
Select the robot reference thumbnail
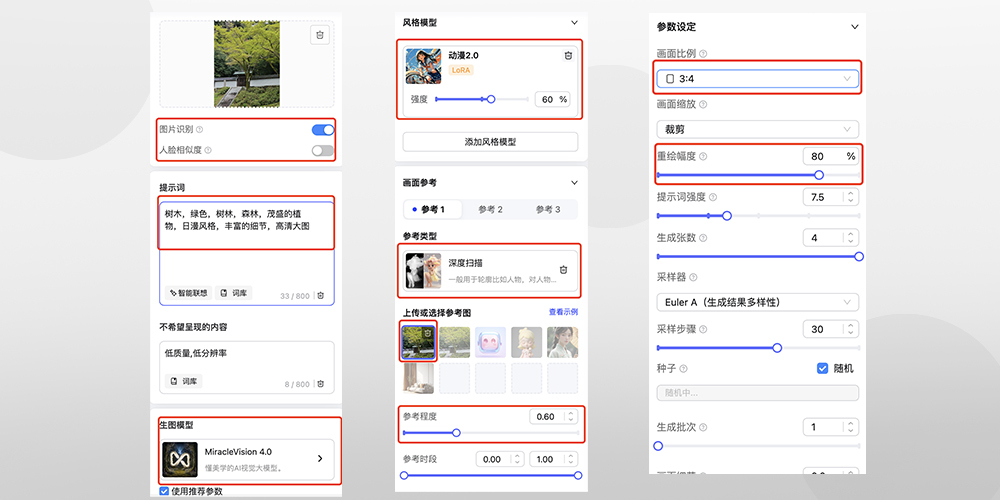tap(490, 342)
